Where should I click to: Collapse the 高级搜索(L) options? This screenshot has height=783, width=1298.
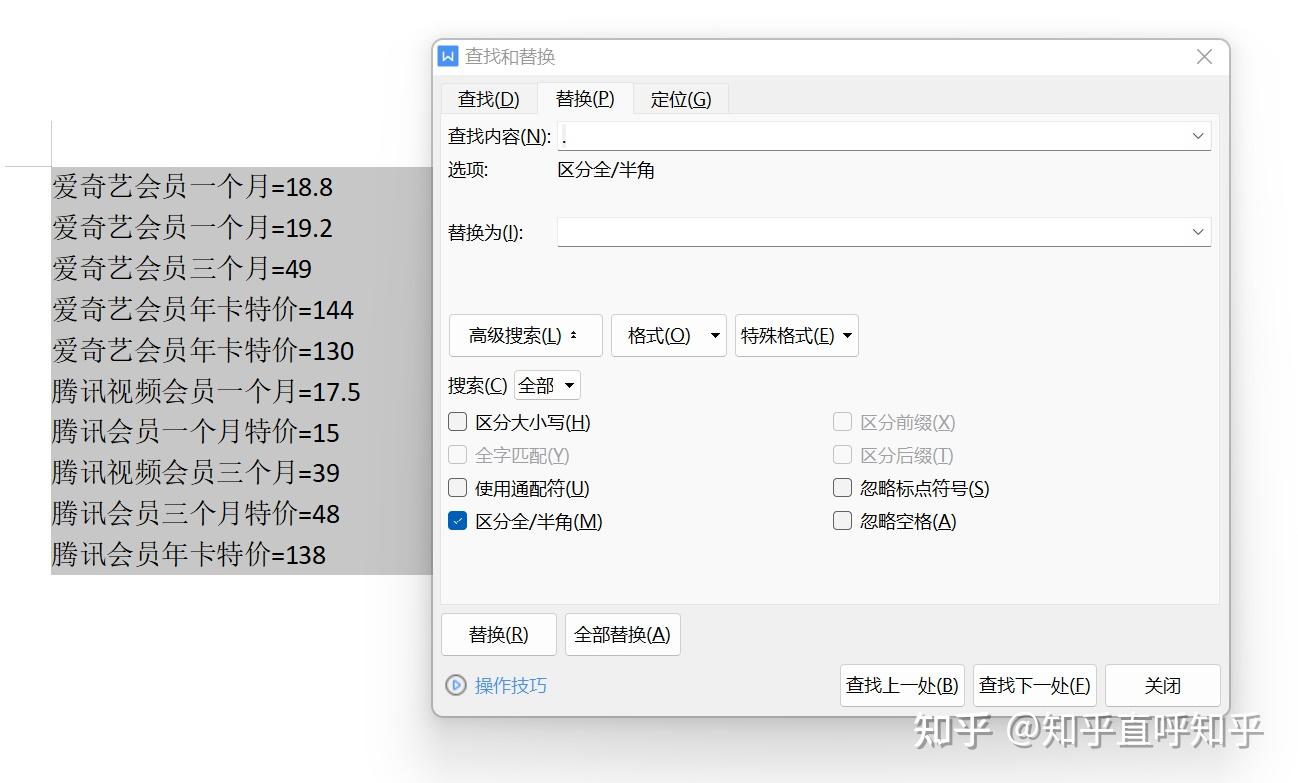pyautogui.click(x=526, y=336)
